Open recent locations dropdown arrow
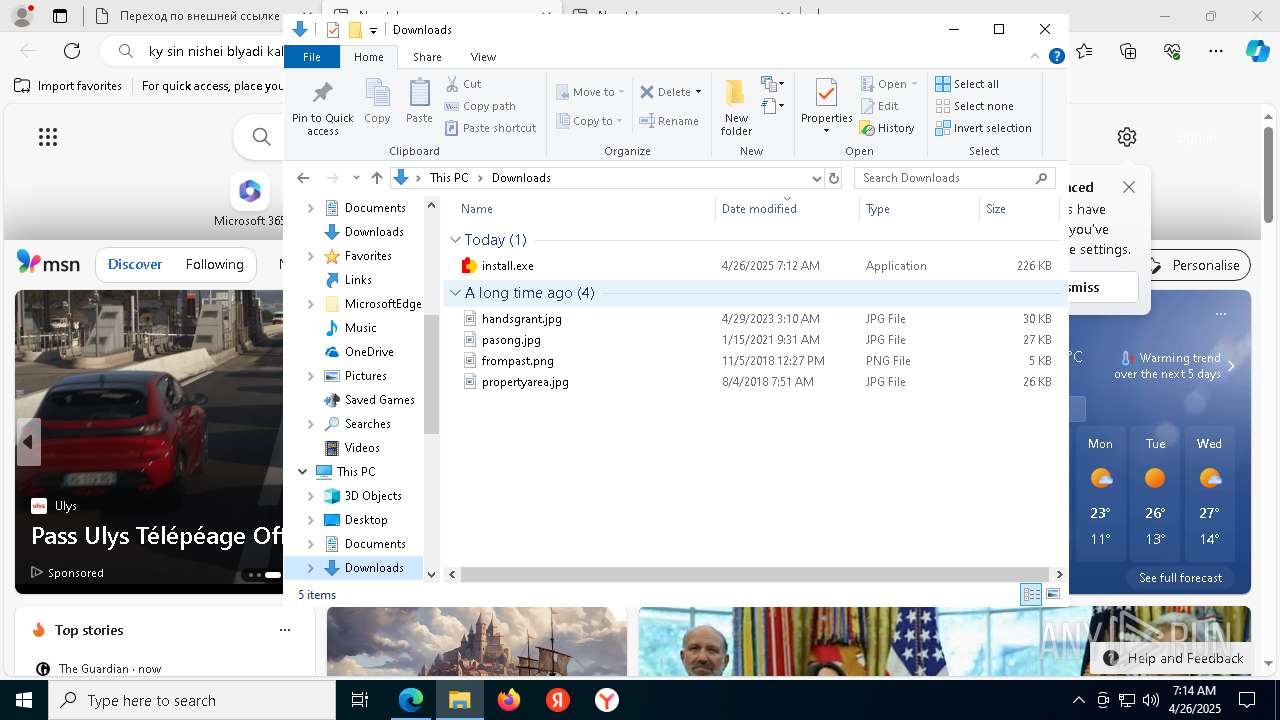Image resolution: width=1280 pixels, height=720 pixels. click(356, 178)
